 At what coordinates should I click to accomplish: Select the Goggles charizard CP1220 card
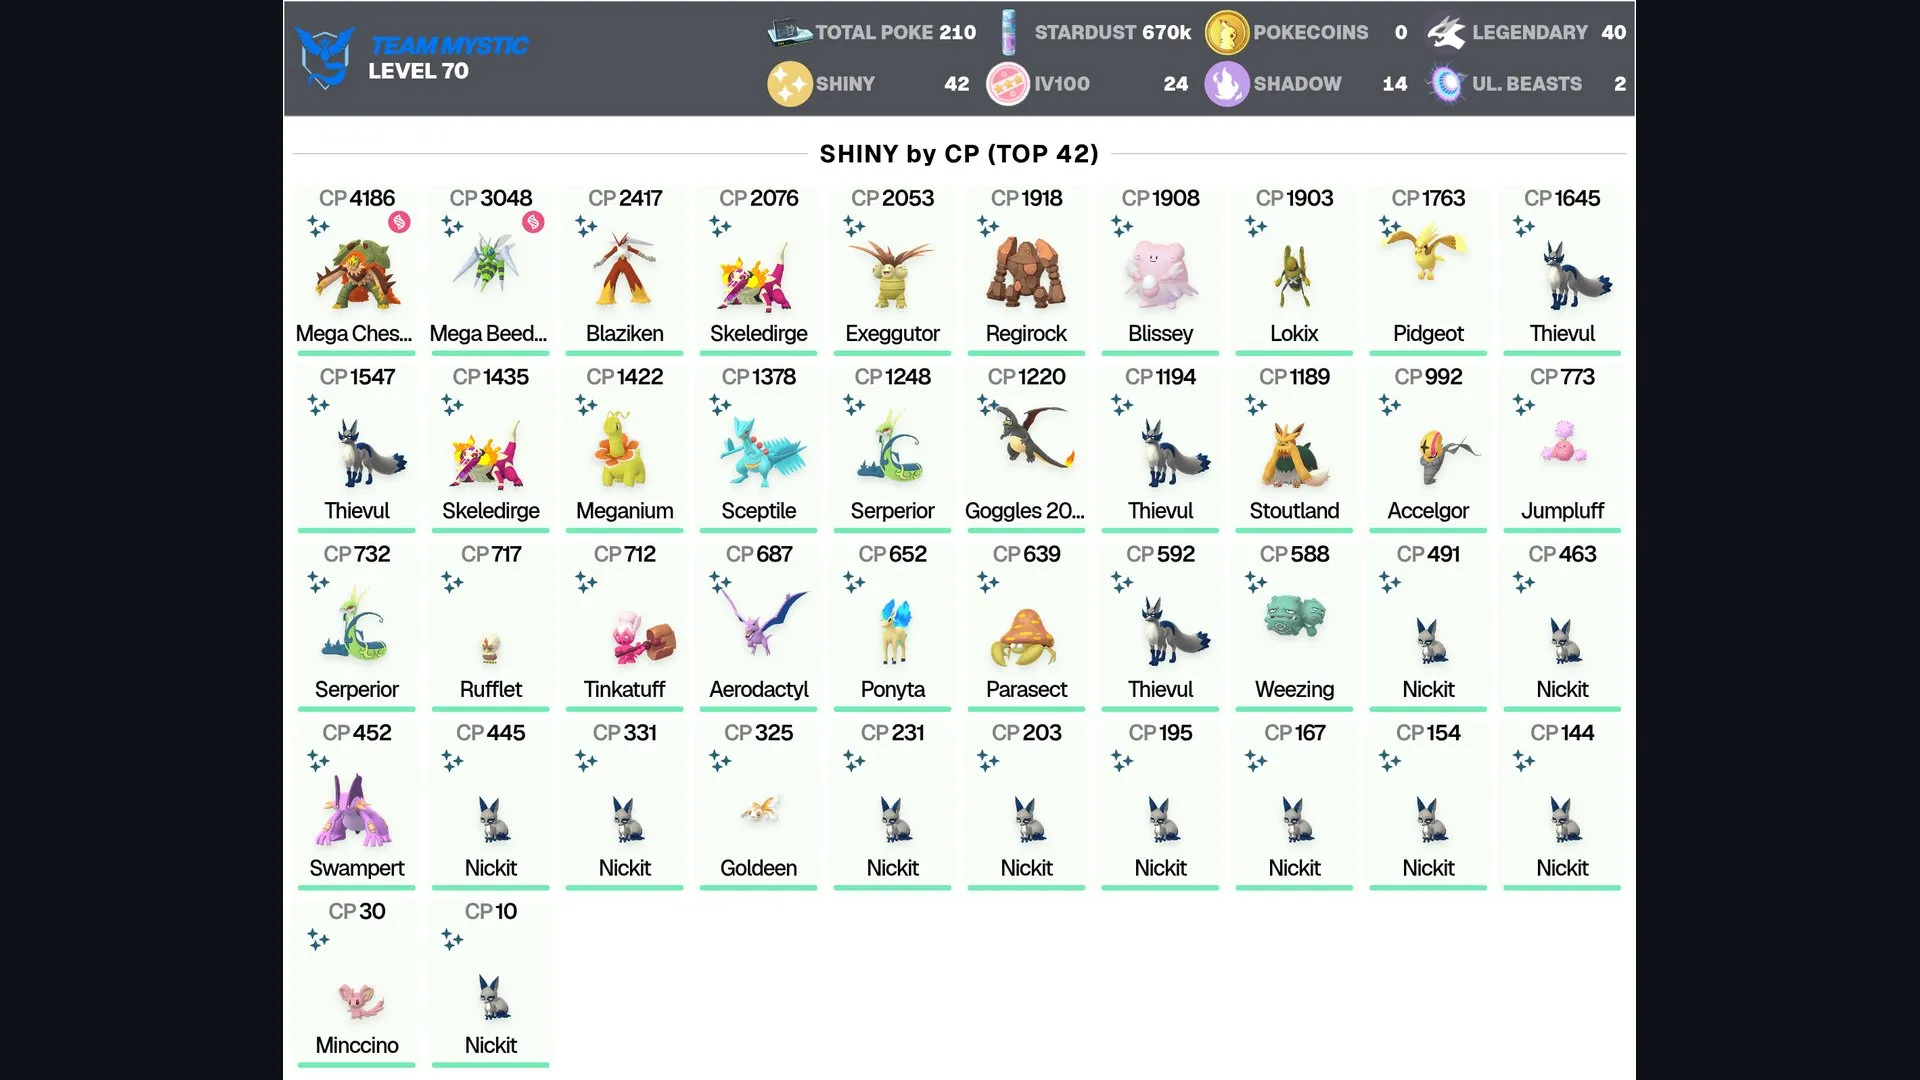[1026, 447]
